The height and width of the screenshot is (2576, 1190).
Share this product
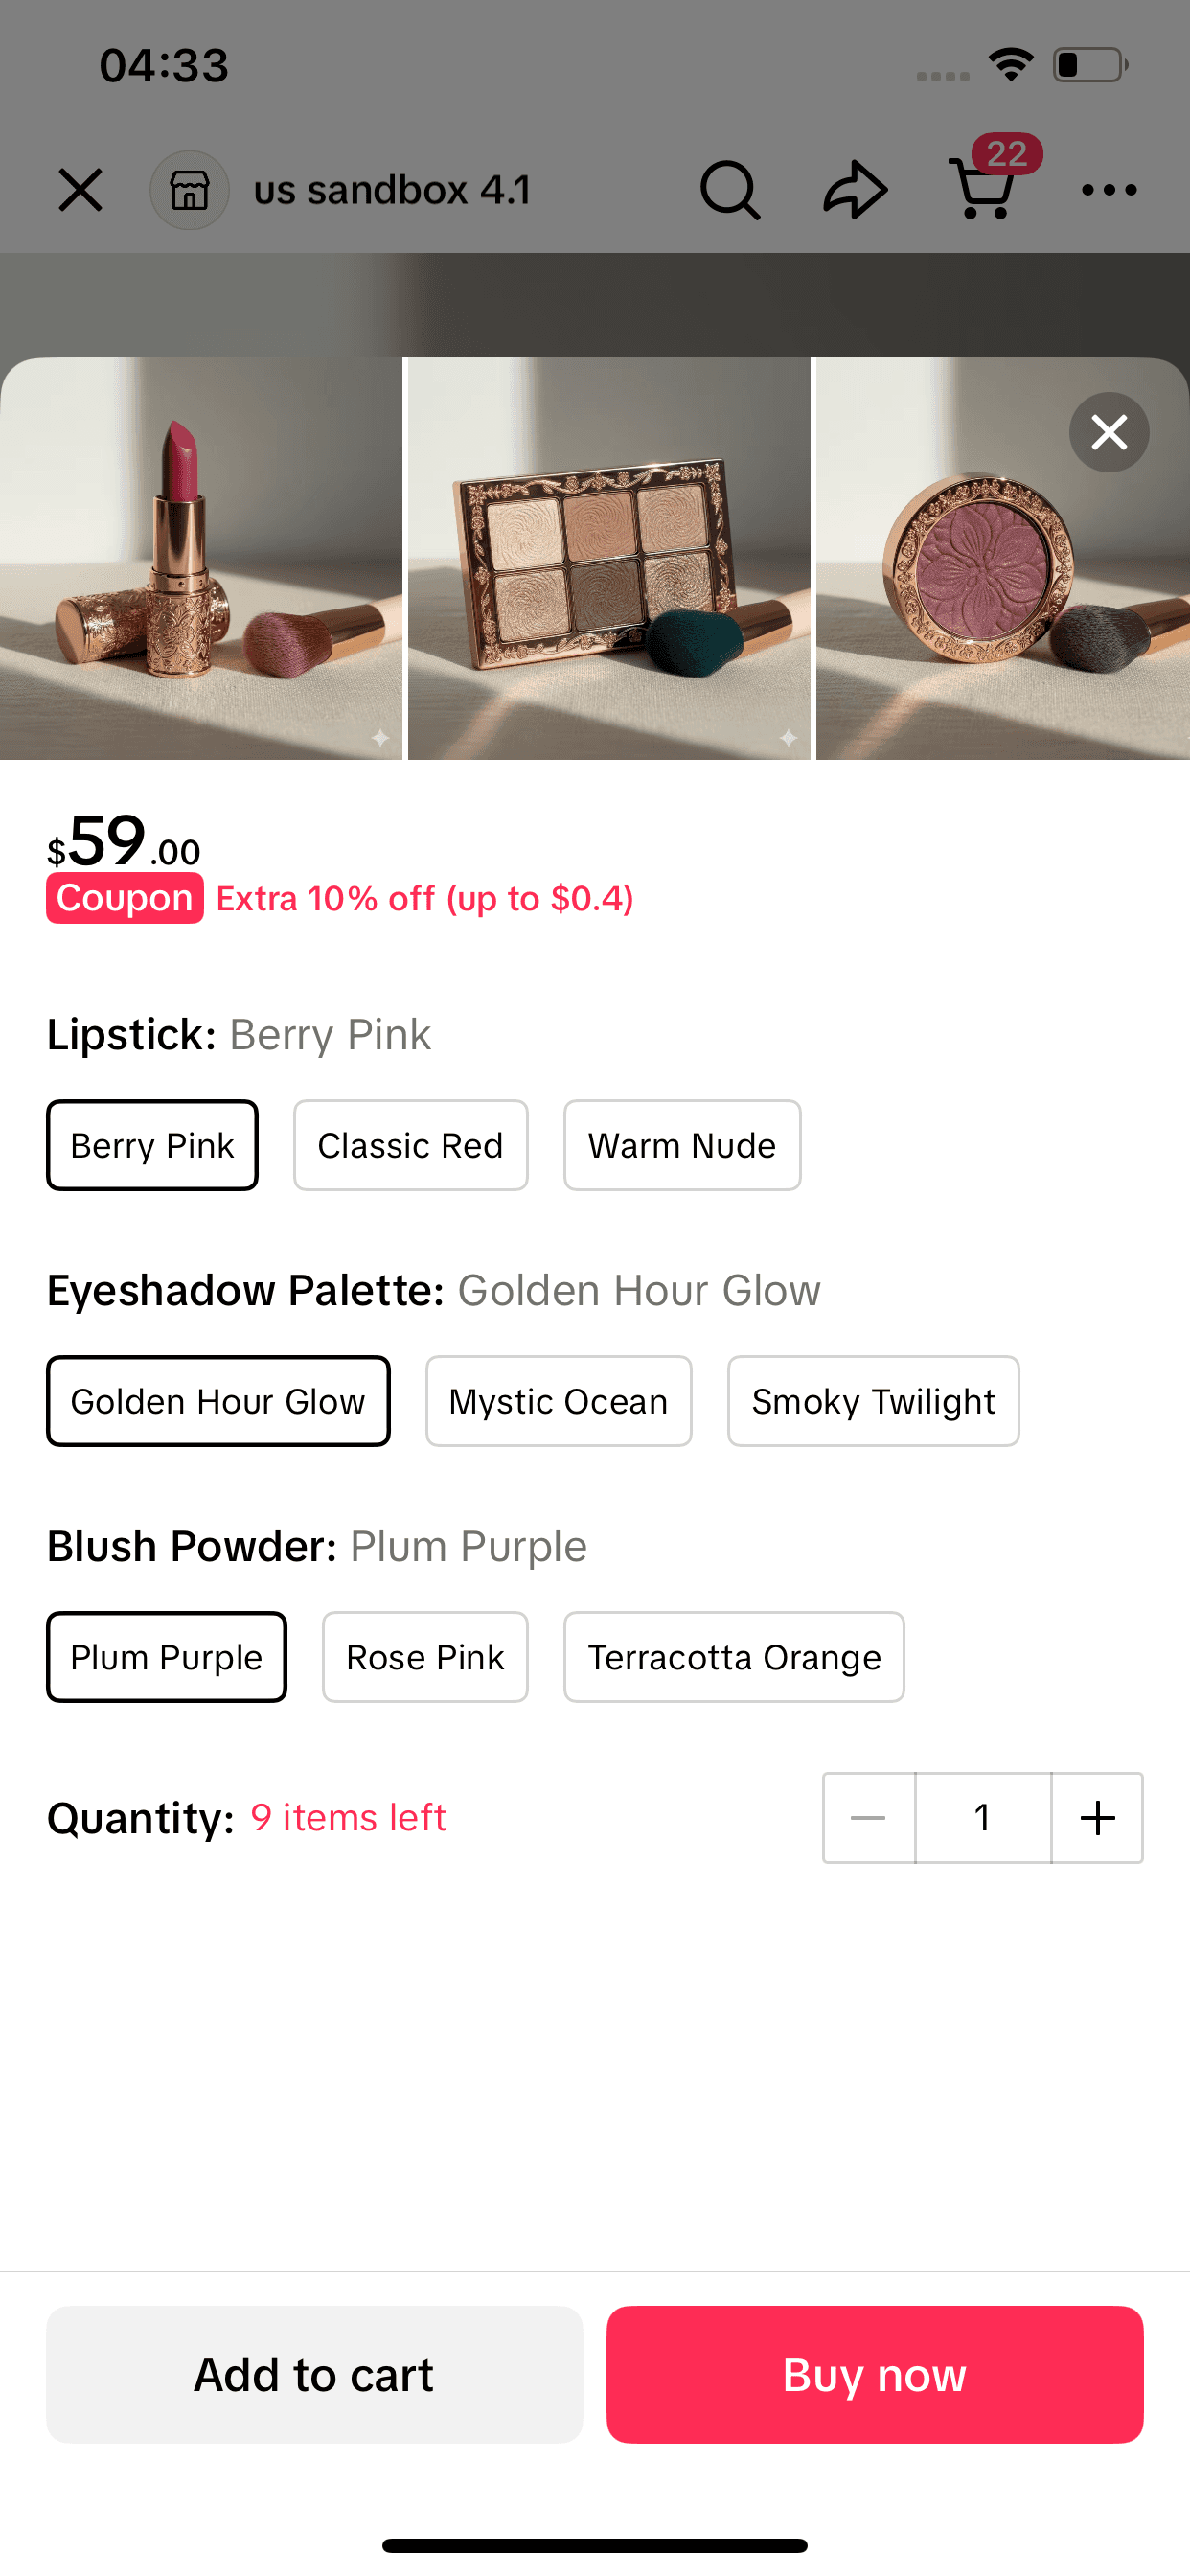pos(855,189)
